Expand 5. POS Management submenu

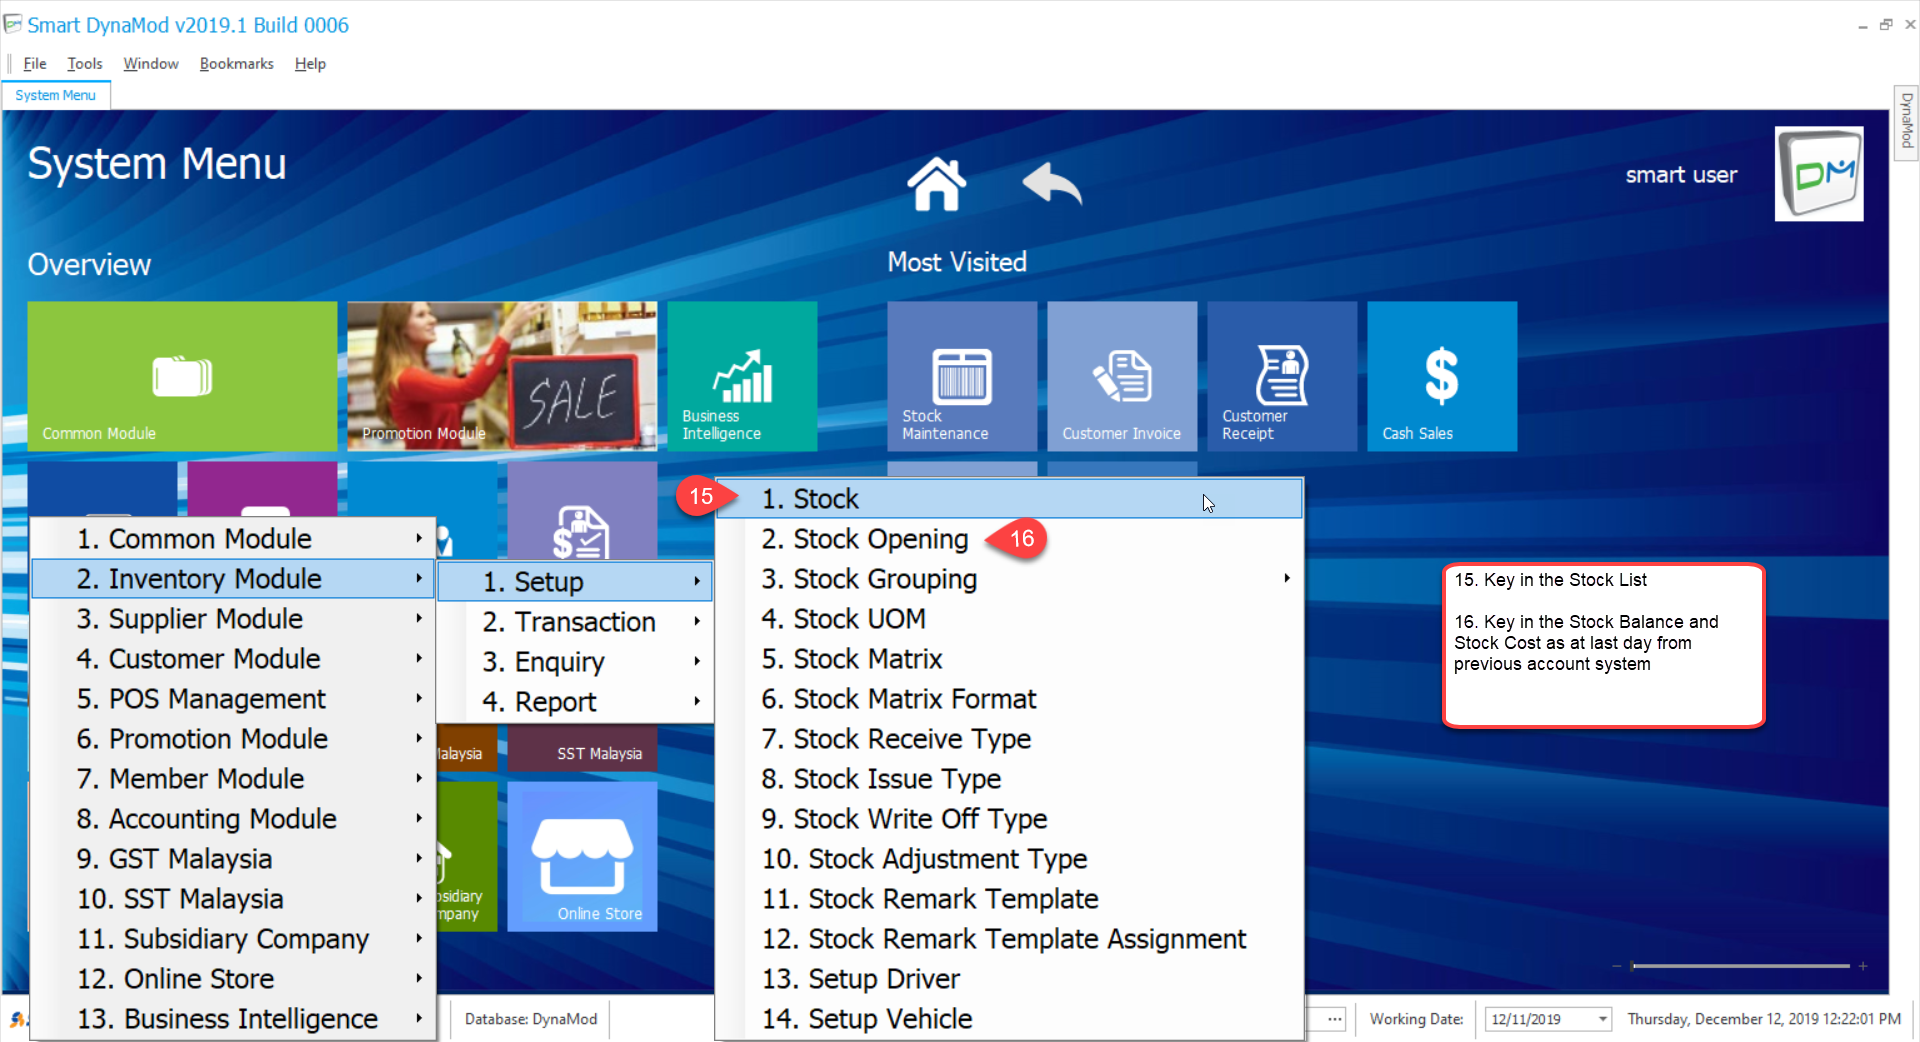point(233,698)
